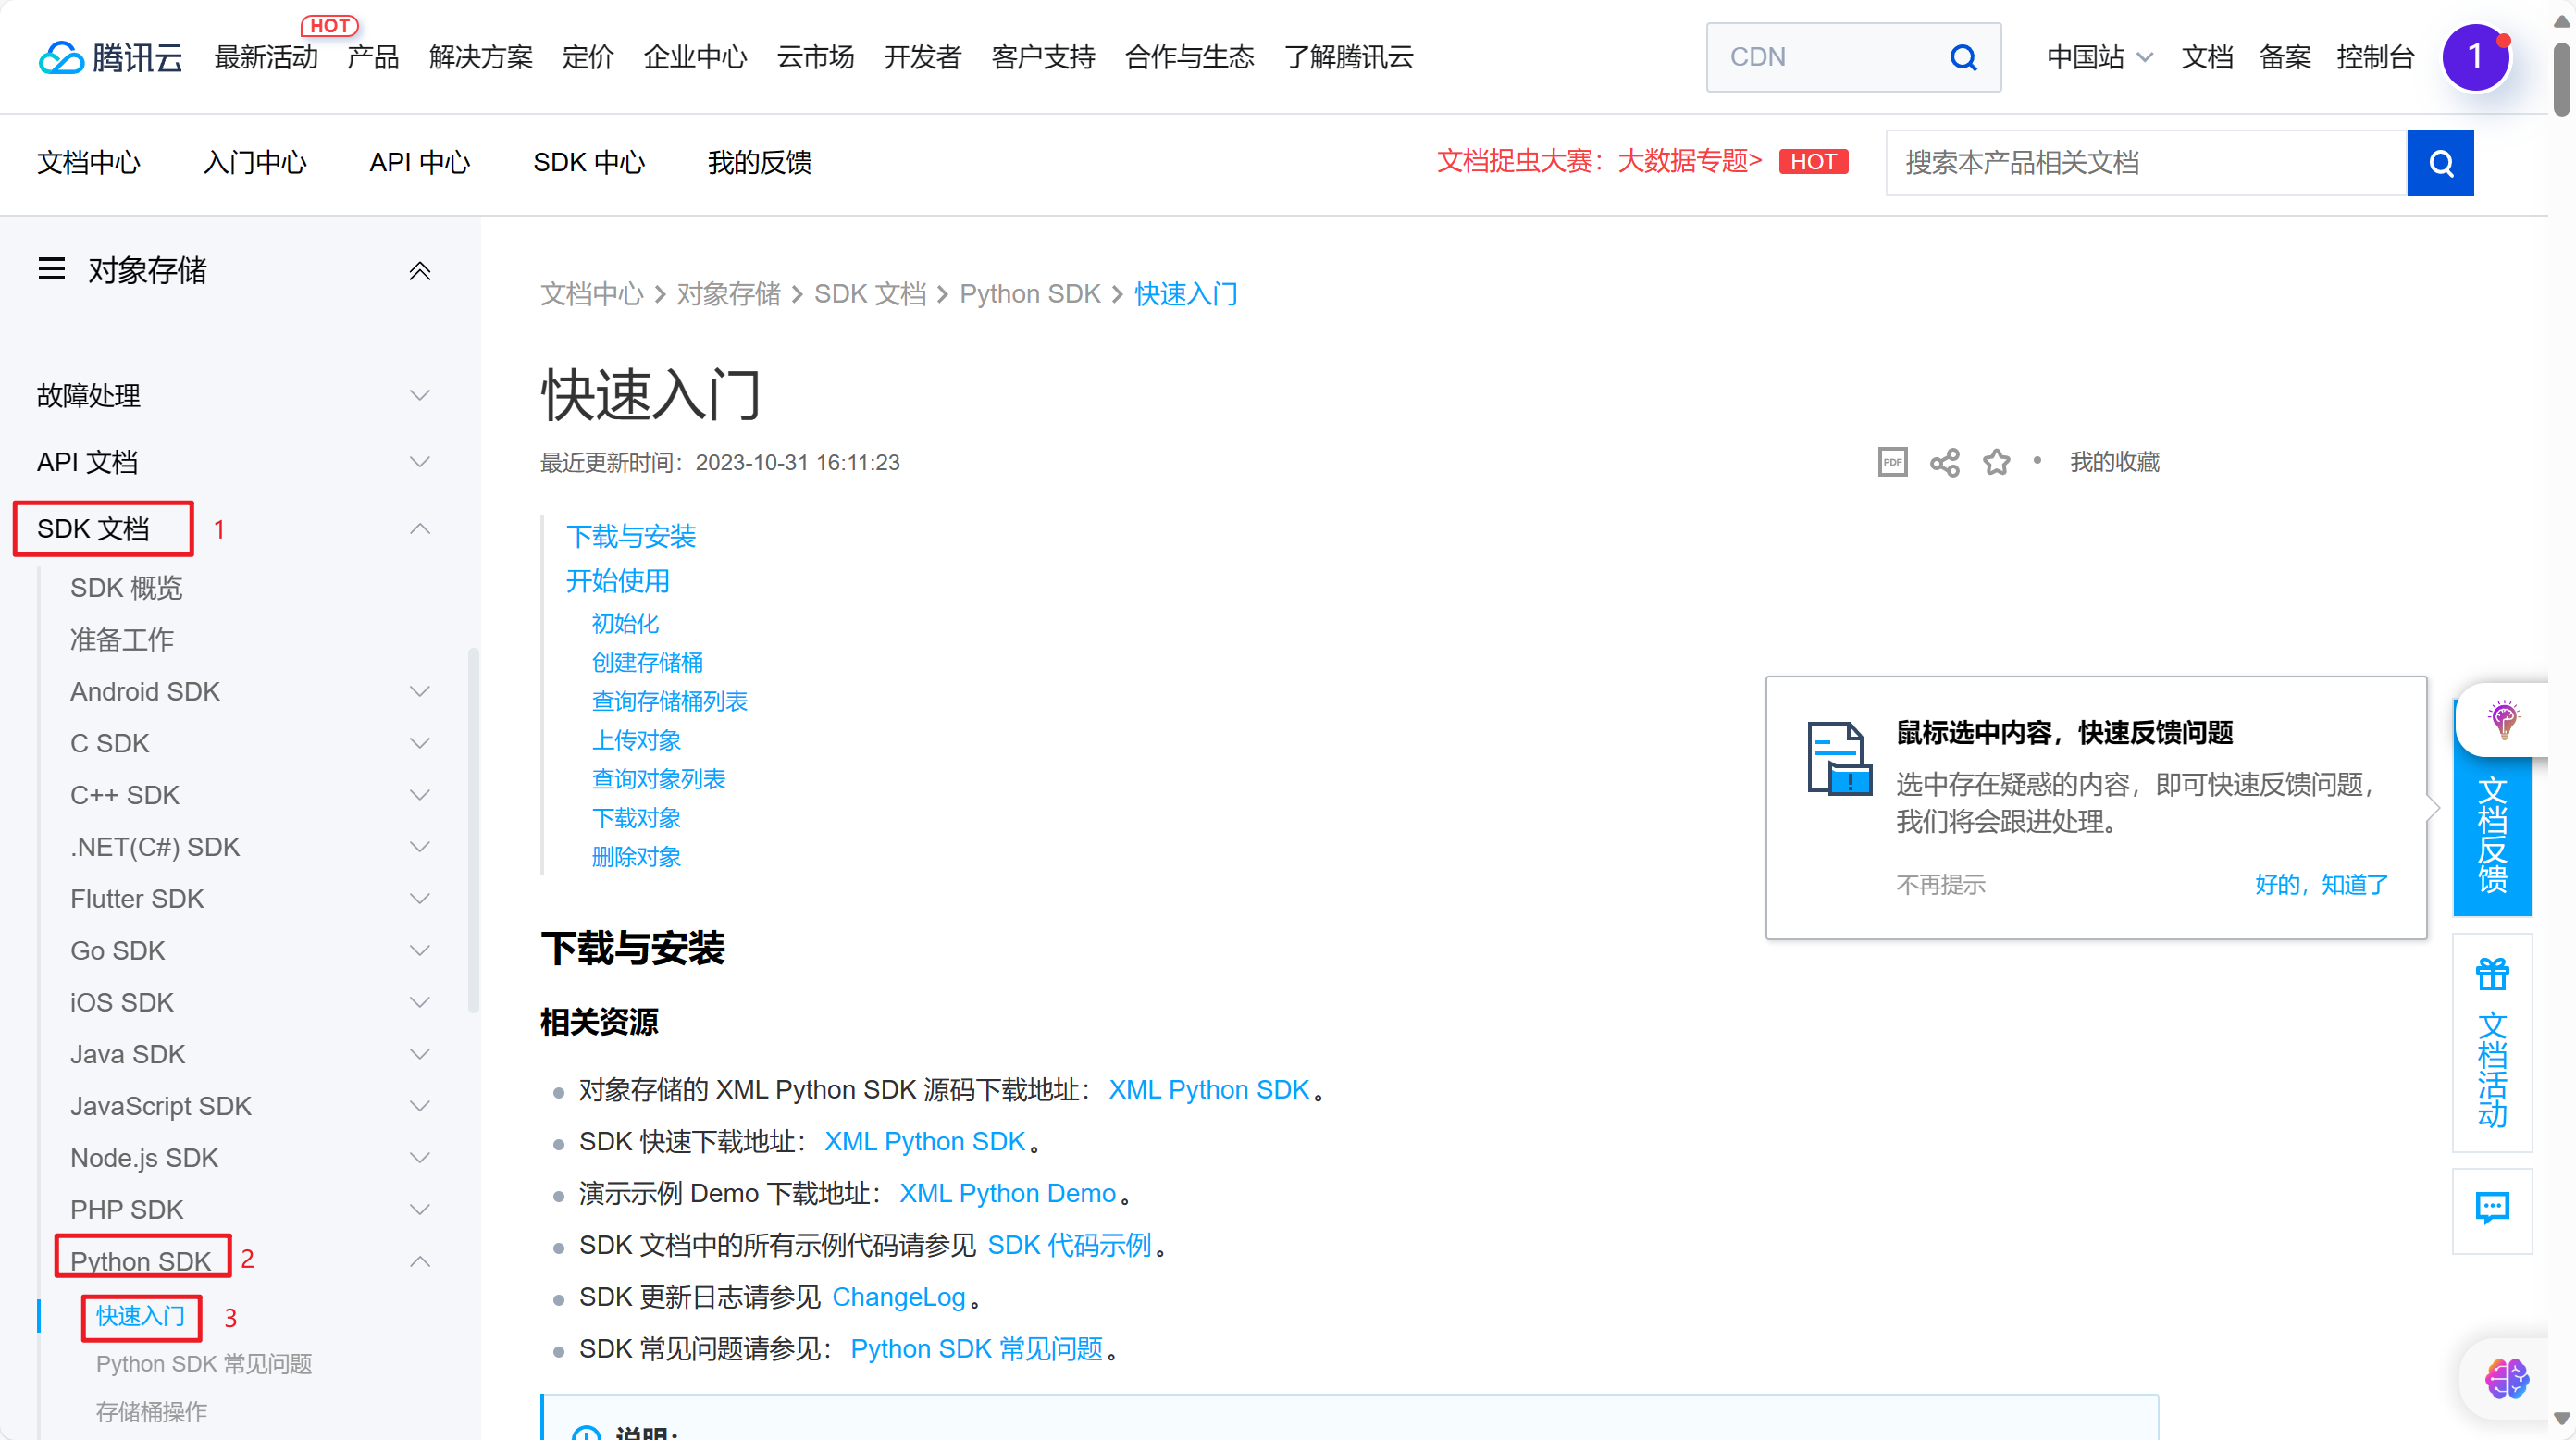2576x1440 pixels.
Task: Click the AI brain assistant icon
Action: [2506, 1379]
